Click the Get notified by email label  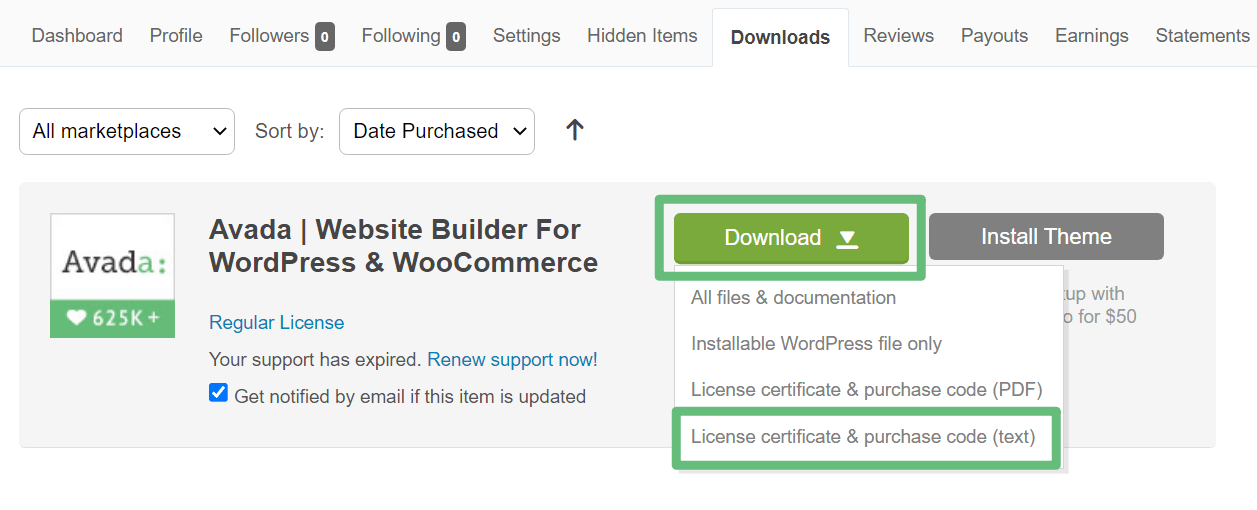point(410,397)
